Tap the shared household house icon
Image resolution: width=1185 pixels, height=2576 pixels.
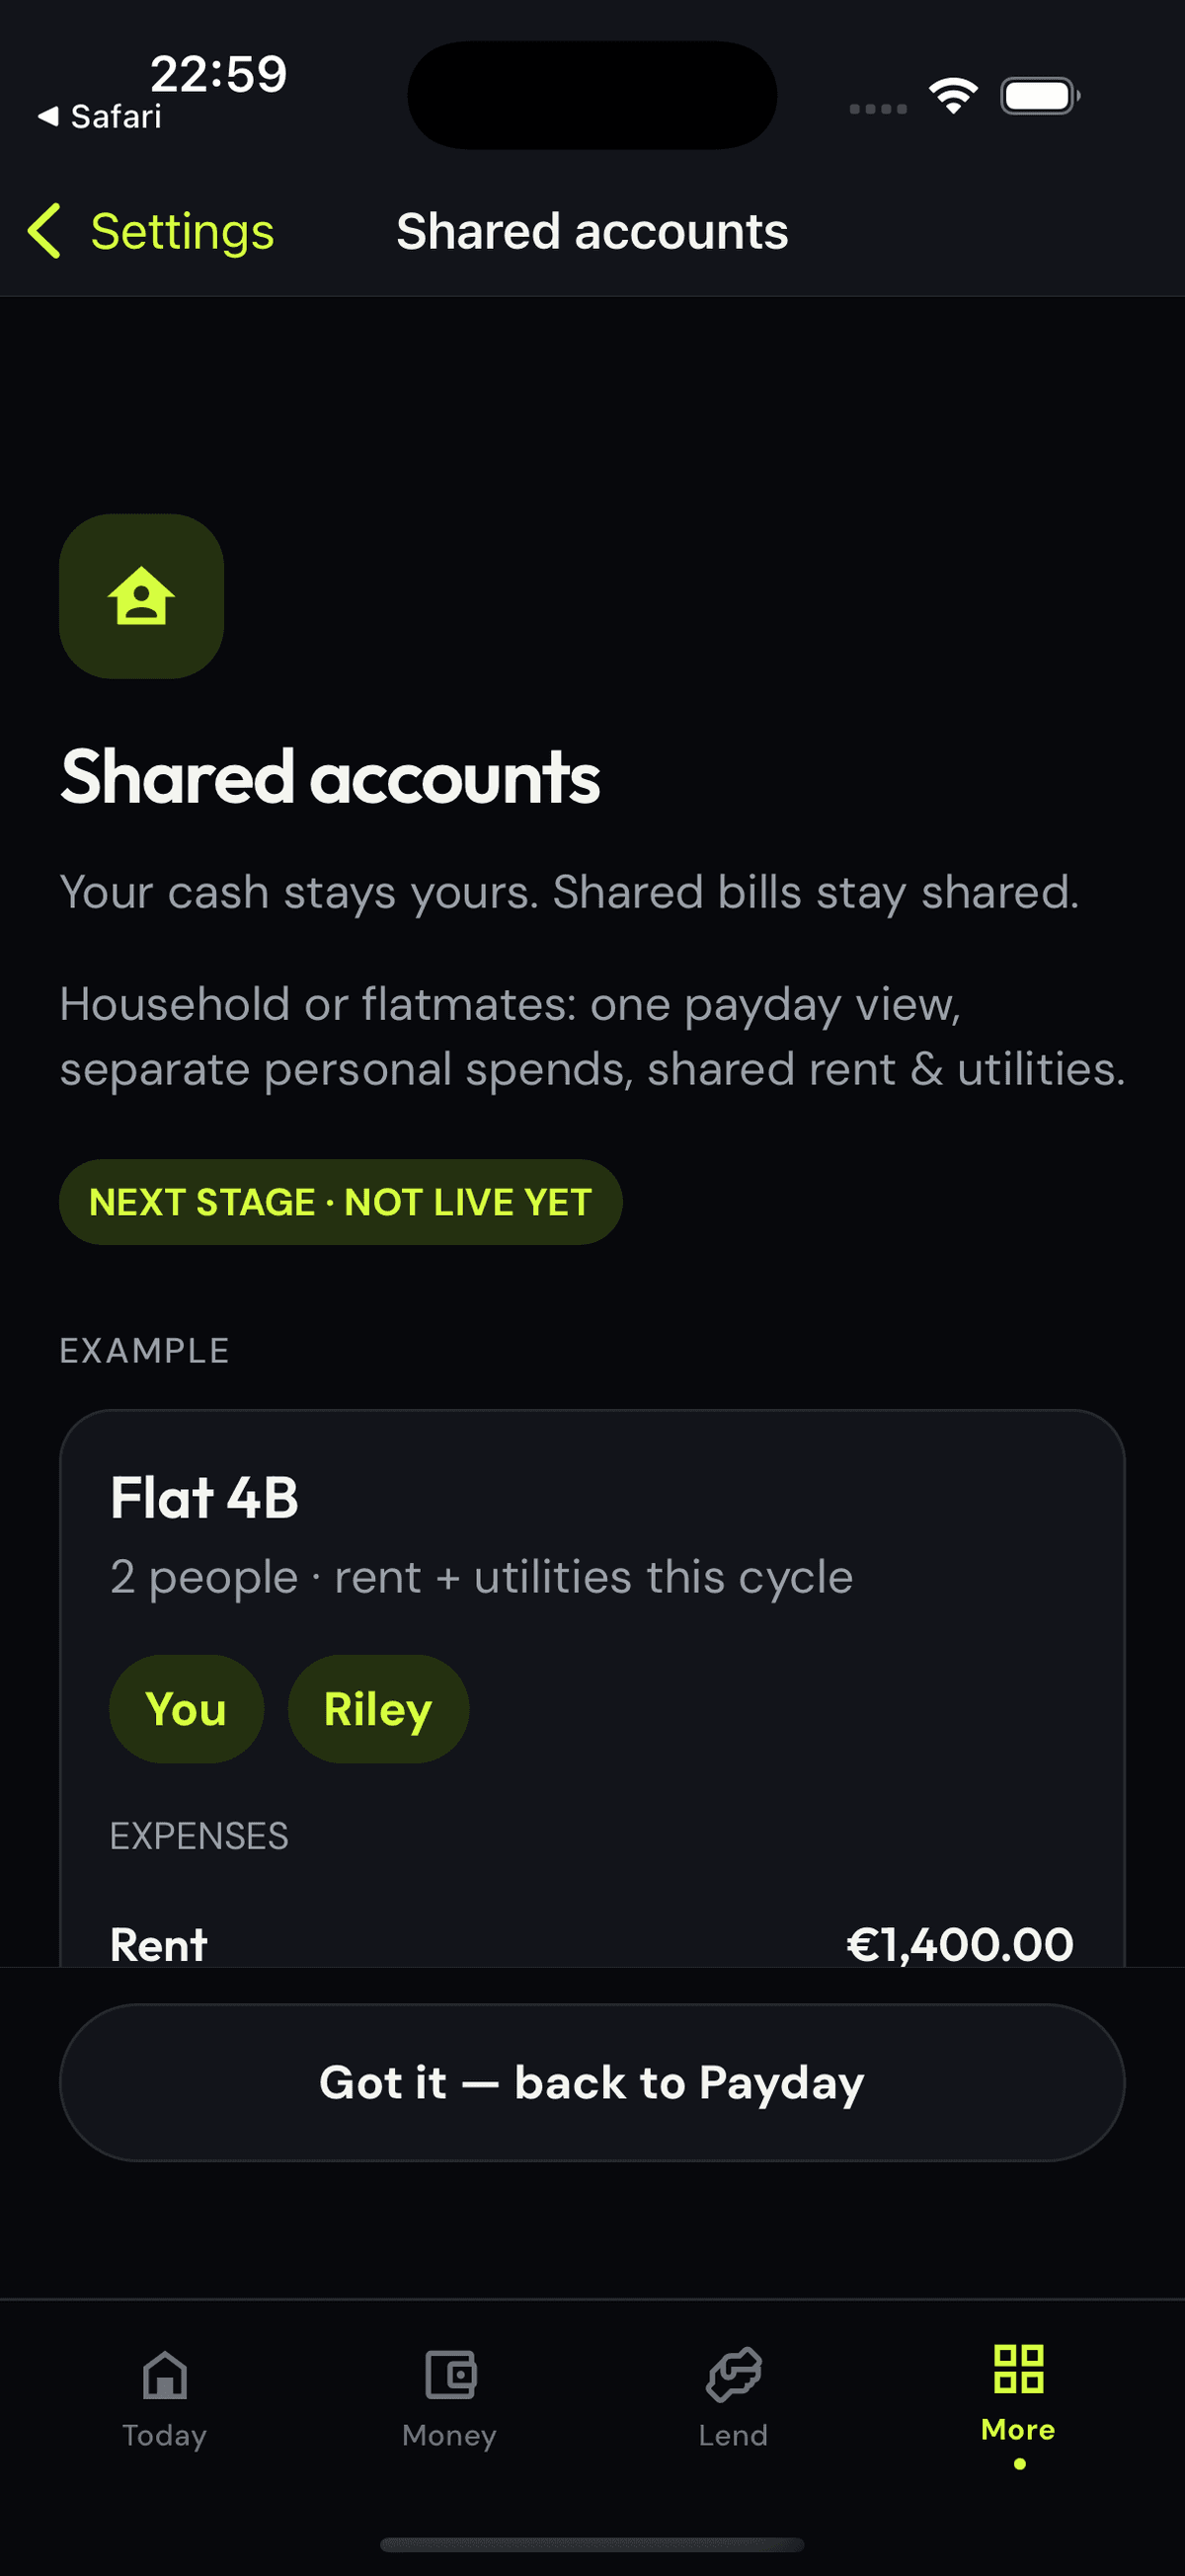[x=141, y=596]
